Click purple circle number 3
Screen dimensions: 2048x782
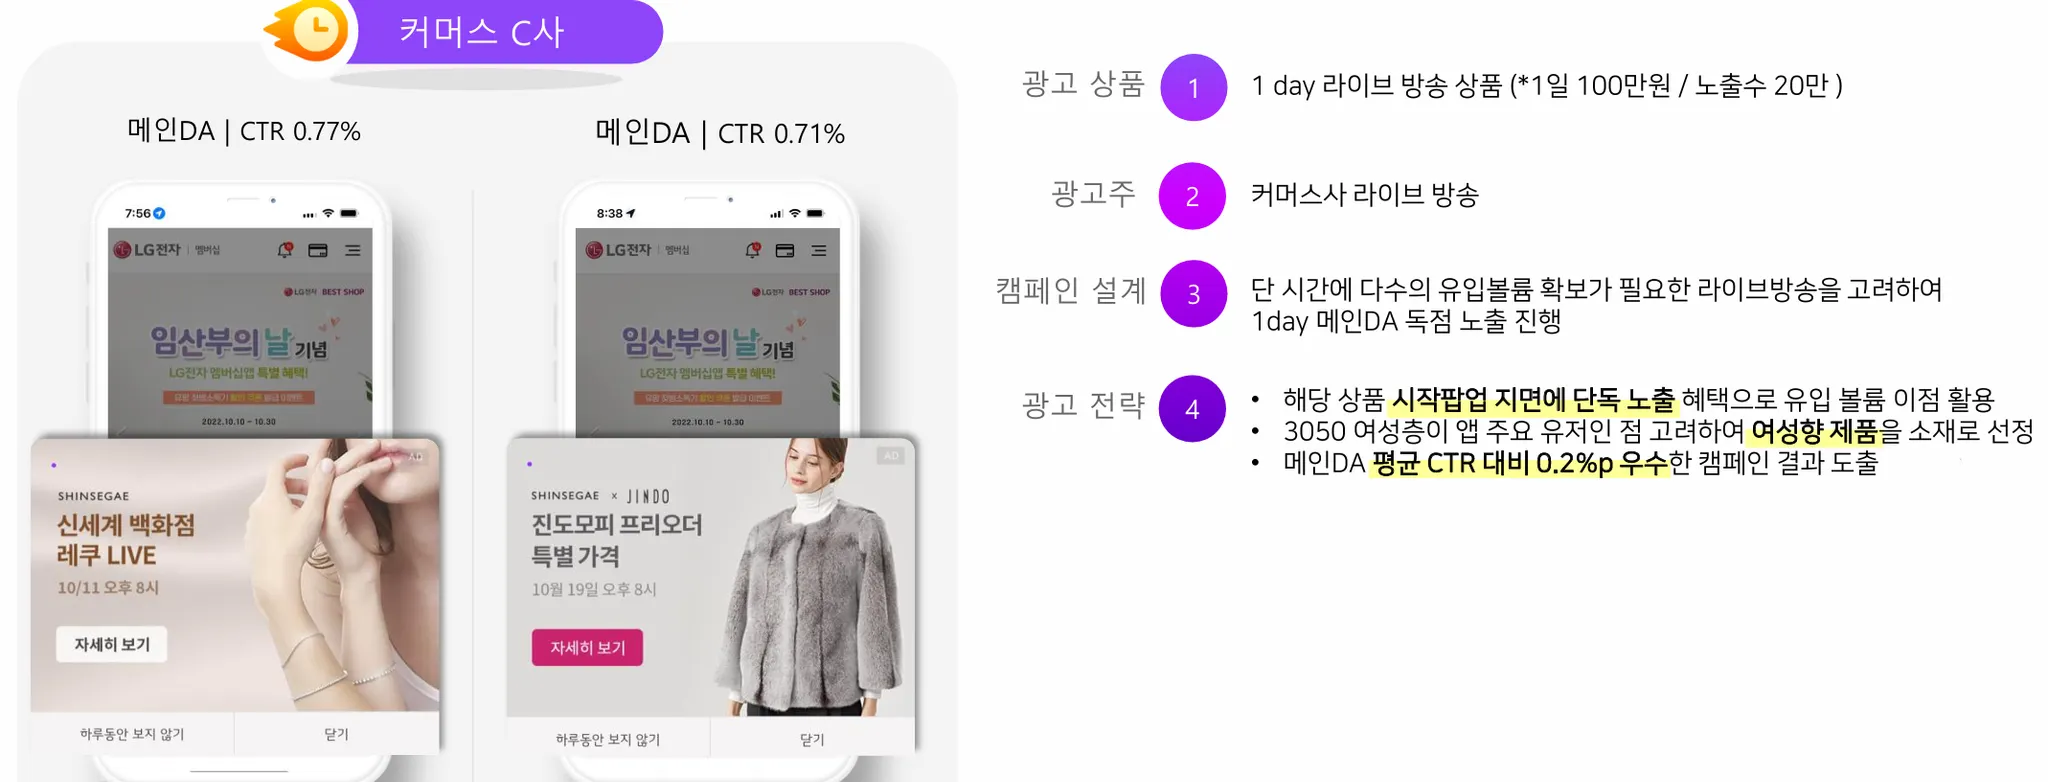click(x=1193, y=294)
